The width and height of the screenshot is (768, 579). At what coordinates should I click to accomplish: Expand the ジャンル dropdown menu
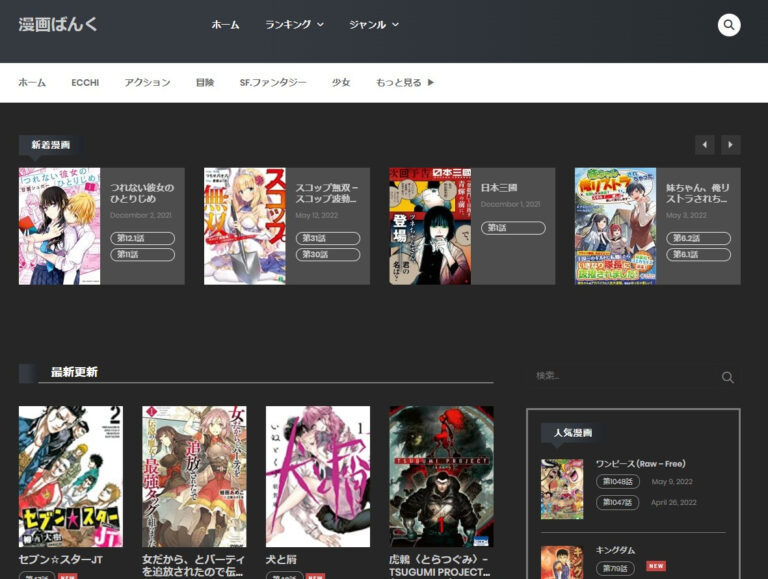click(x=374, y=25)
